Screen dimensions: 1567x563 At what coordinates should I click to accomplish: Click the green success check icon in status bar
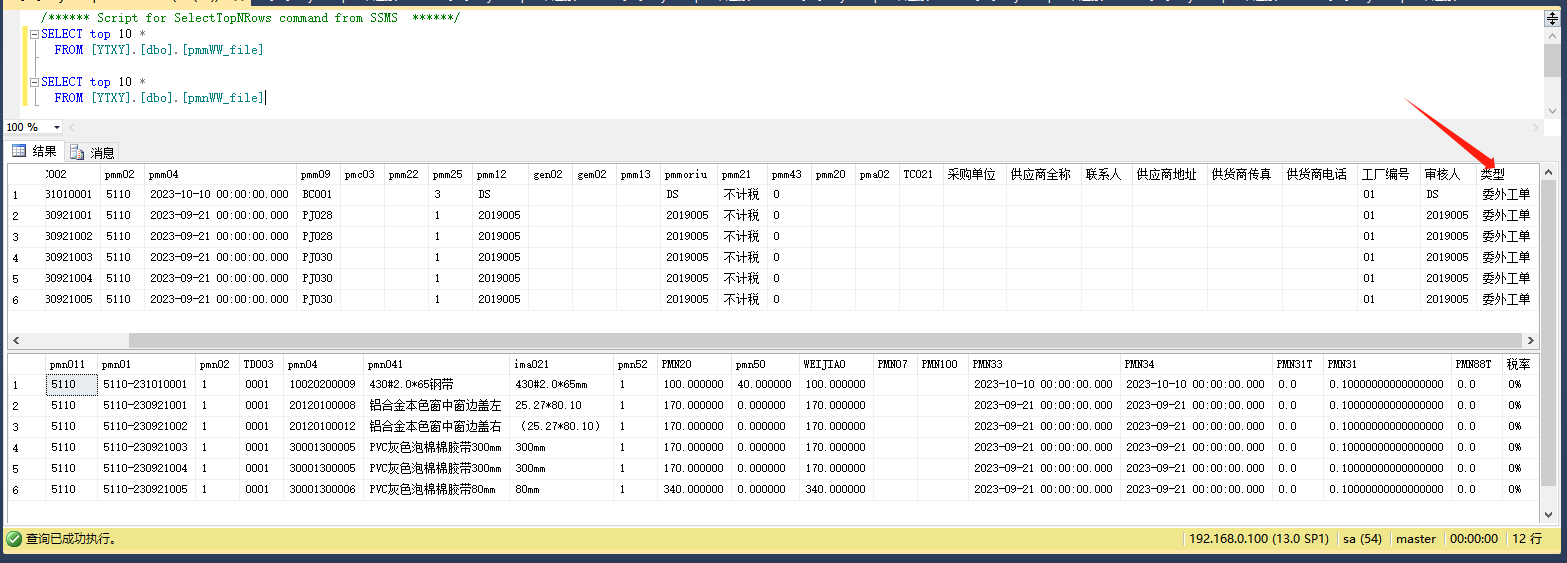click(14, 539)
